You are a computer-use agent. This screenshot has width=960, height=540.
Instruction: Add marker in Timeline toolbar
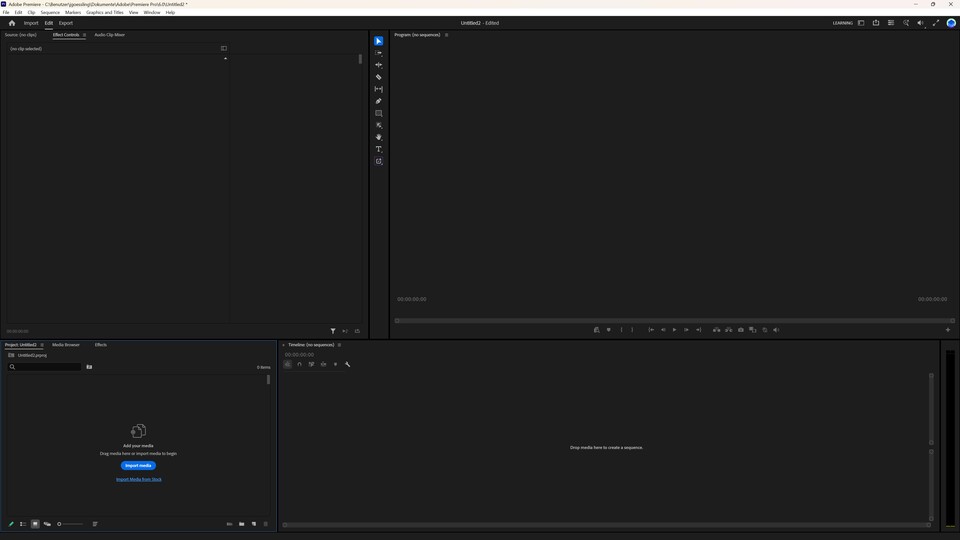[x=336, y=364]
